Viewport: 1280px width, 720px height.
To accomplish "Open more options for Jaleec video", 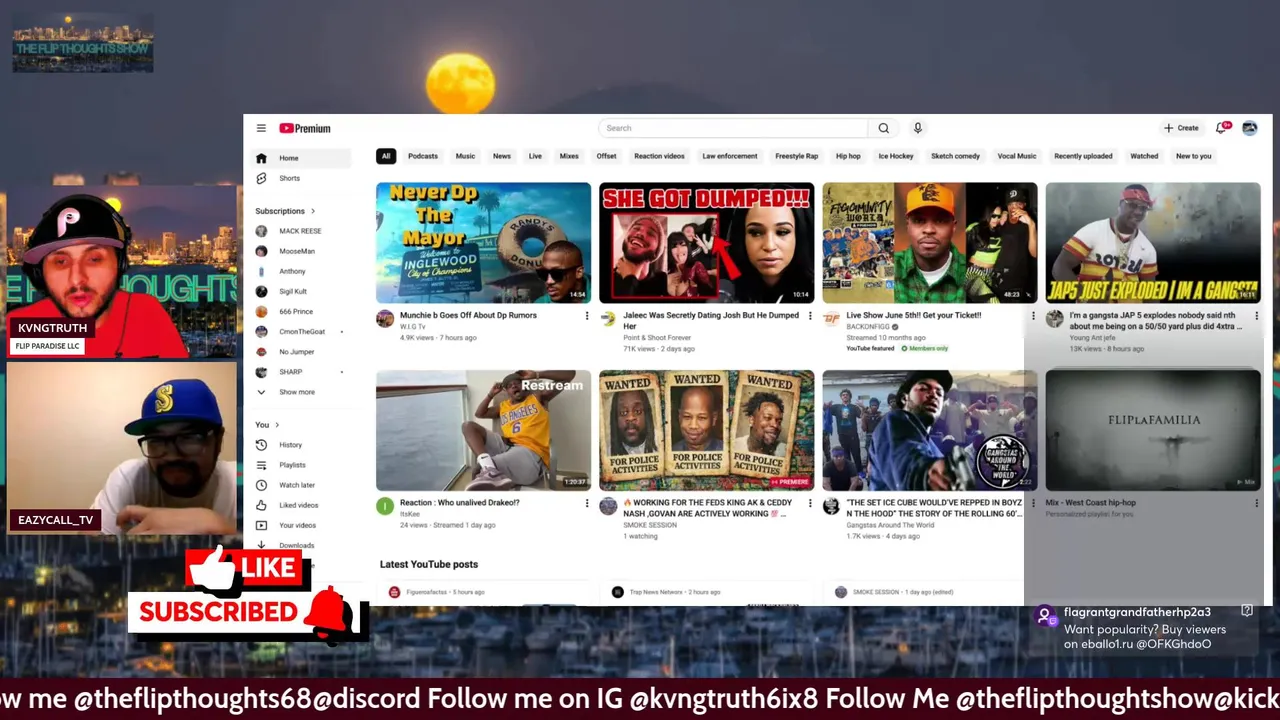I will click(810, 316).
